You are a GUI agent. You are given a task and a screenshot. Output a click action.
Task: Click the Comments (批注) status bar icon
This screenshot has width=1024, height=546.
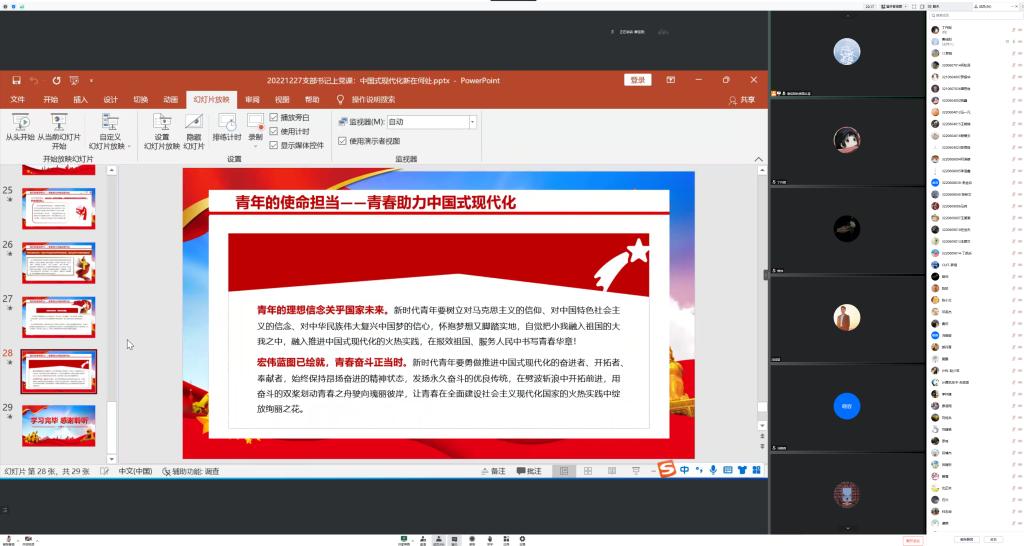pyautogui.click(x=528, y=471)
